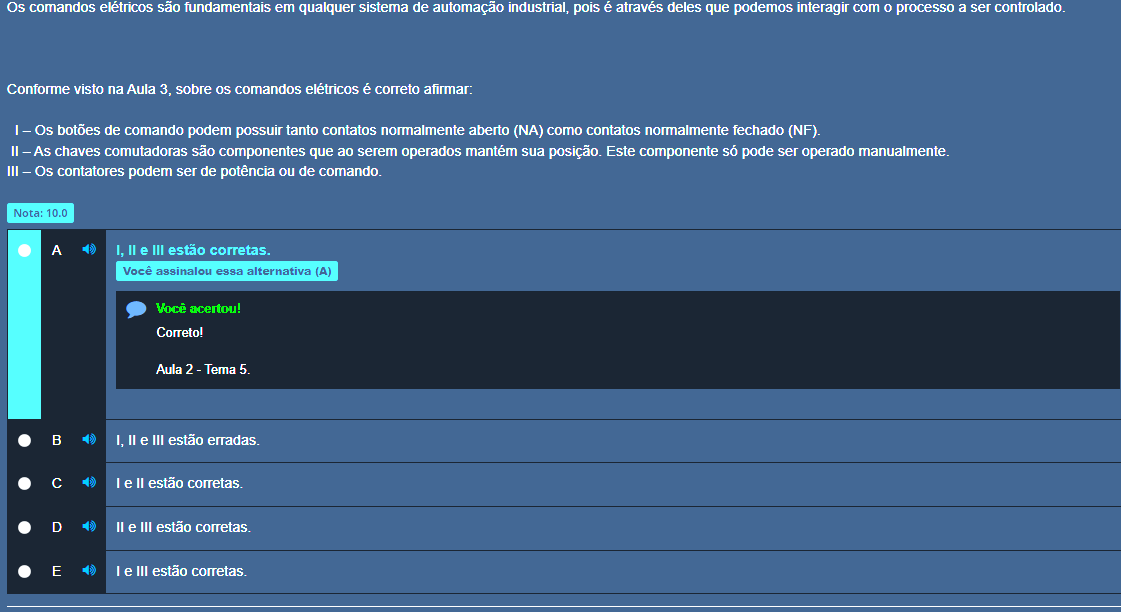1121x612 pixels.
Task: Play audio for alternative A
Action: tap(89, 250)
